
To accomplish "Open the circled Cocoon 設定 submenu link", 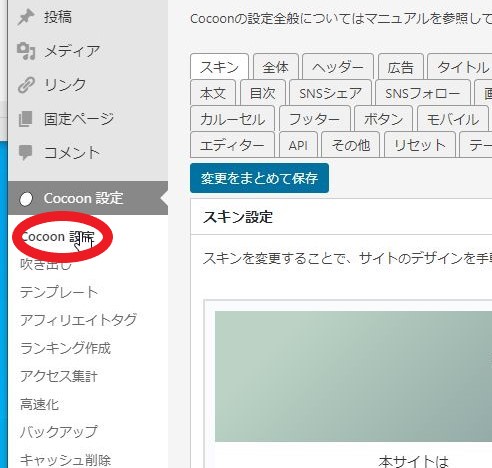I will coord(58,237).
